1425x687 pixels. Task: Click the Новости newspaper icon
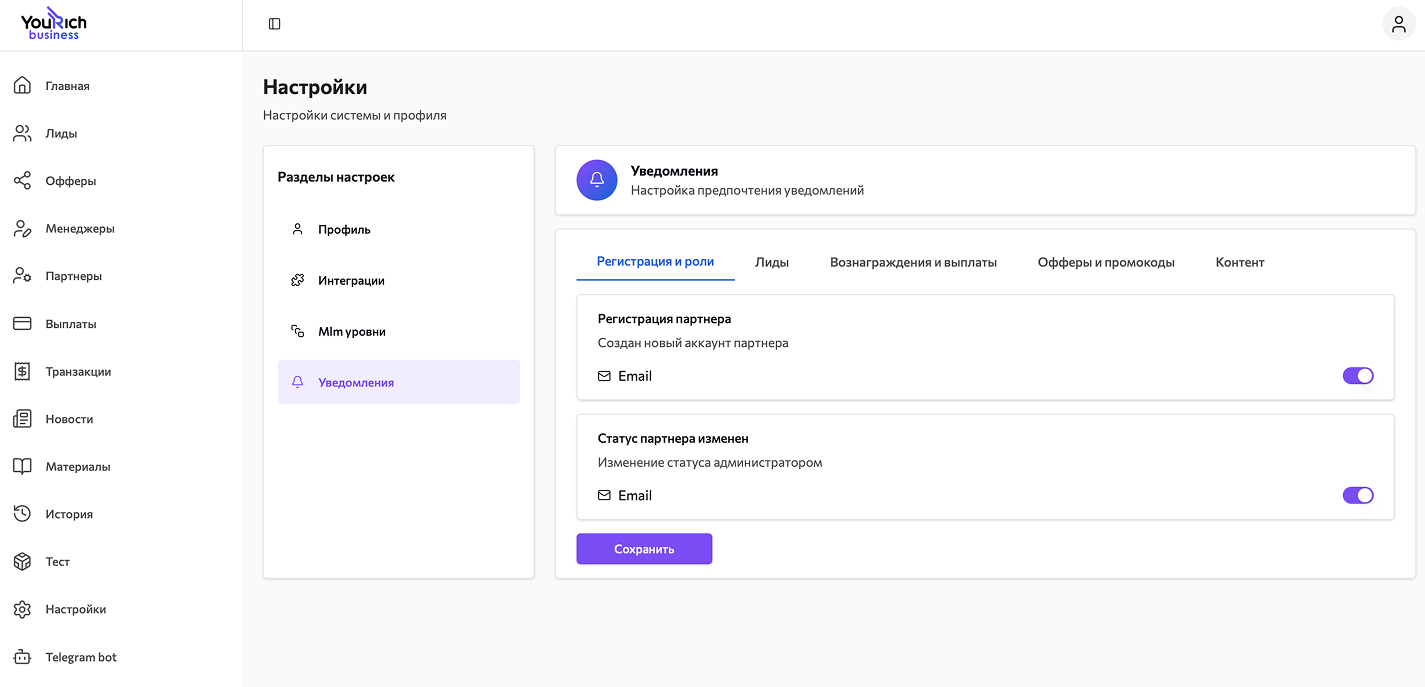(x=22, y=418)
